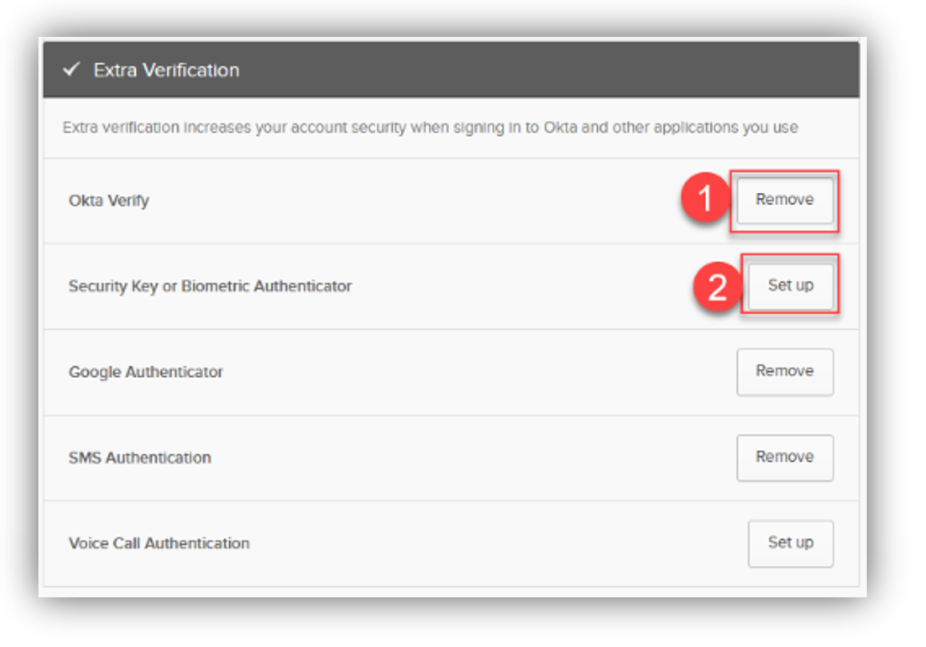Remove Google Authenticator
The image size is (926, 647).
(x=785, y=372)
